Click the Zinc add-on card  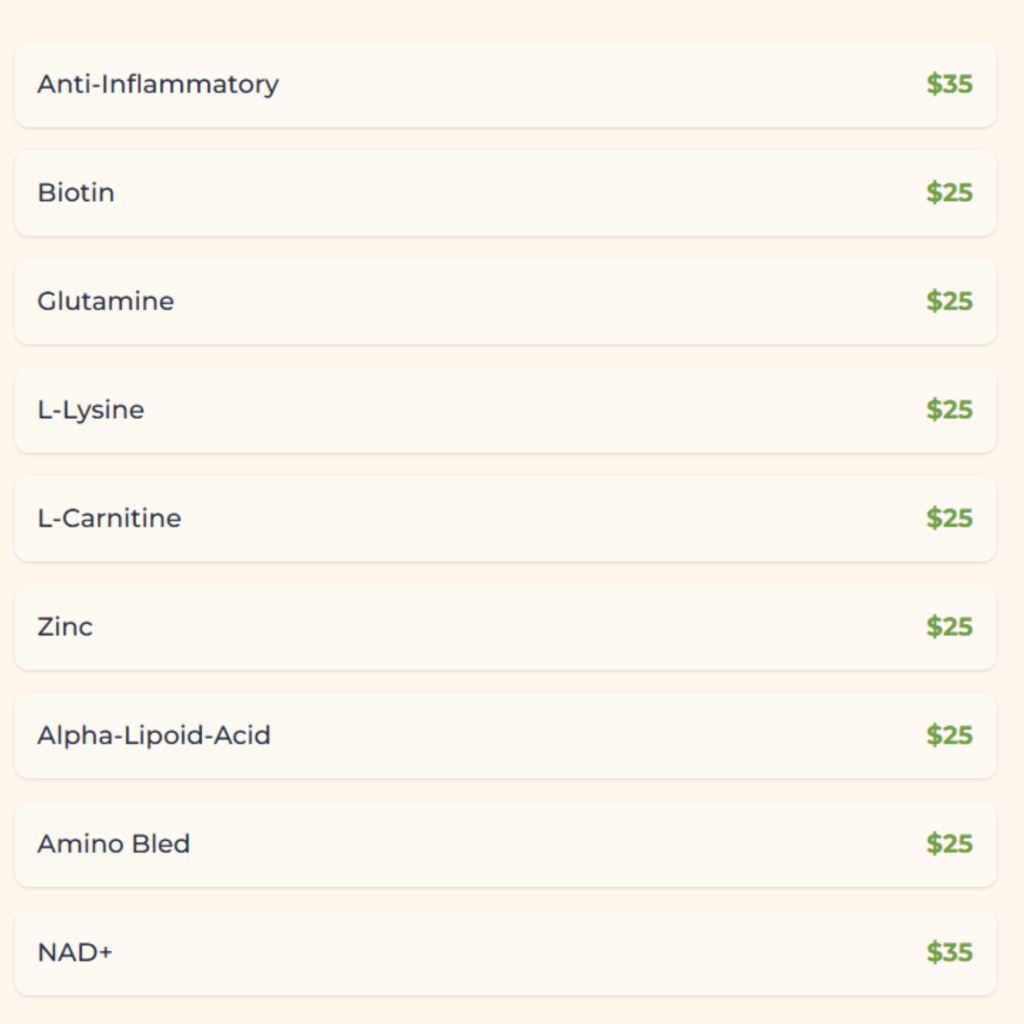click(505, 627)
